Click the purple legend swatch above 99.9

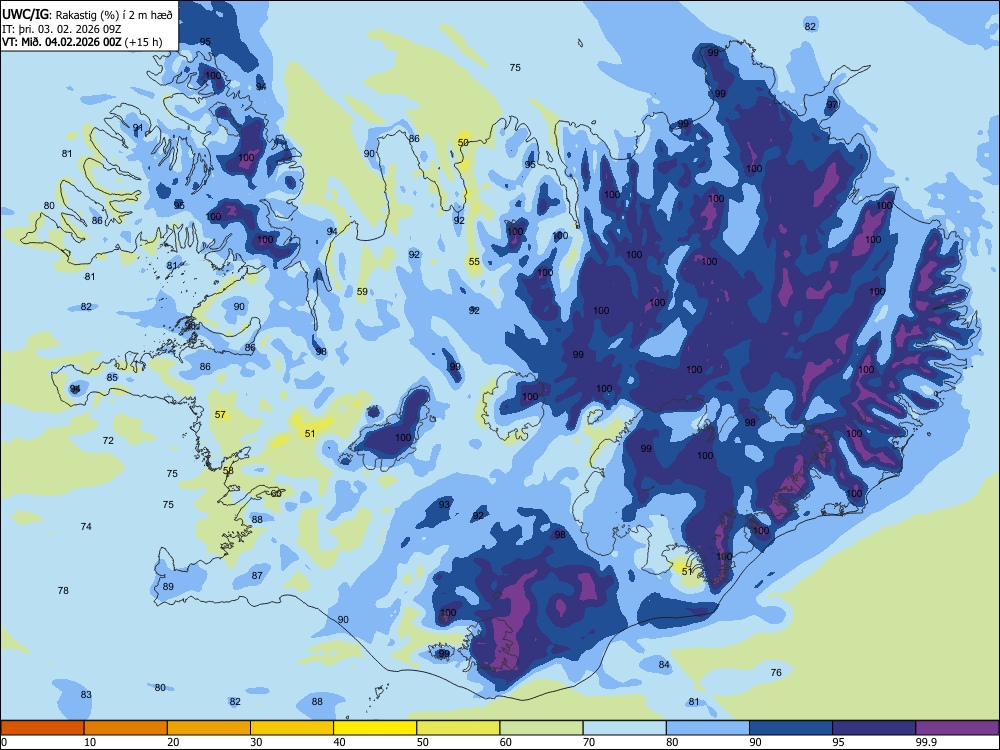click(957, 728)
